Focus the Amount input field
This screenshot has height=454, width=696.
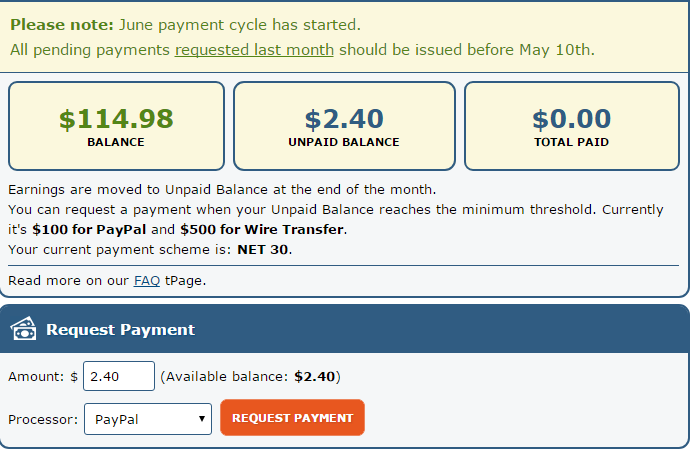tap(119, 376)
